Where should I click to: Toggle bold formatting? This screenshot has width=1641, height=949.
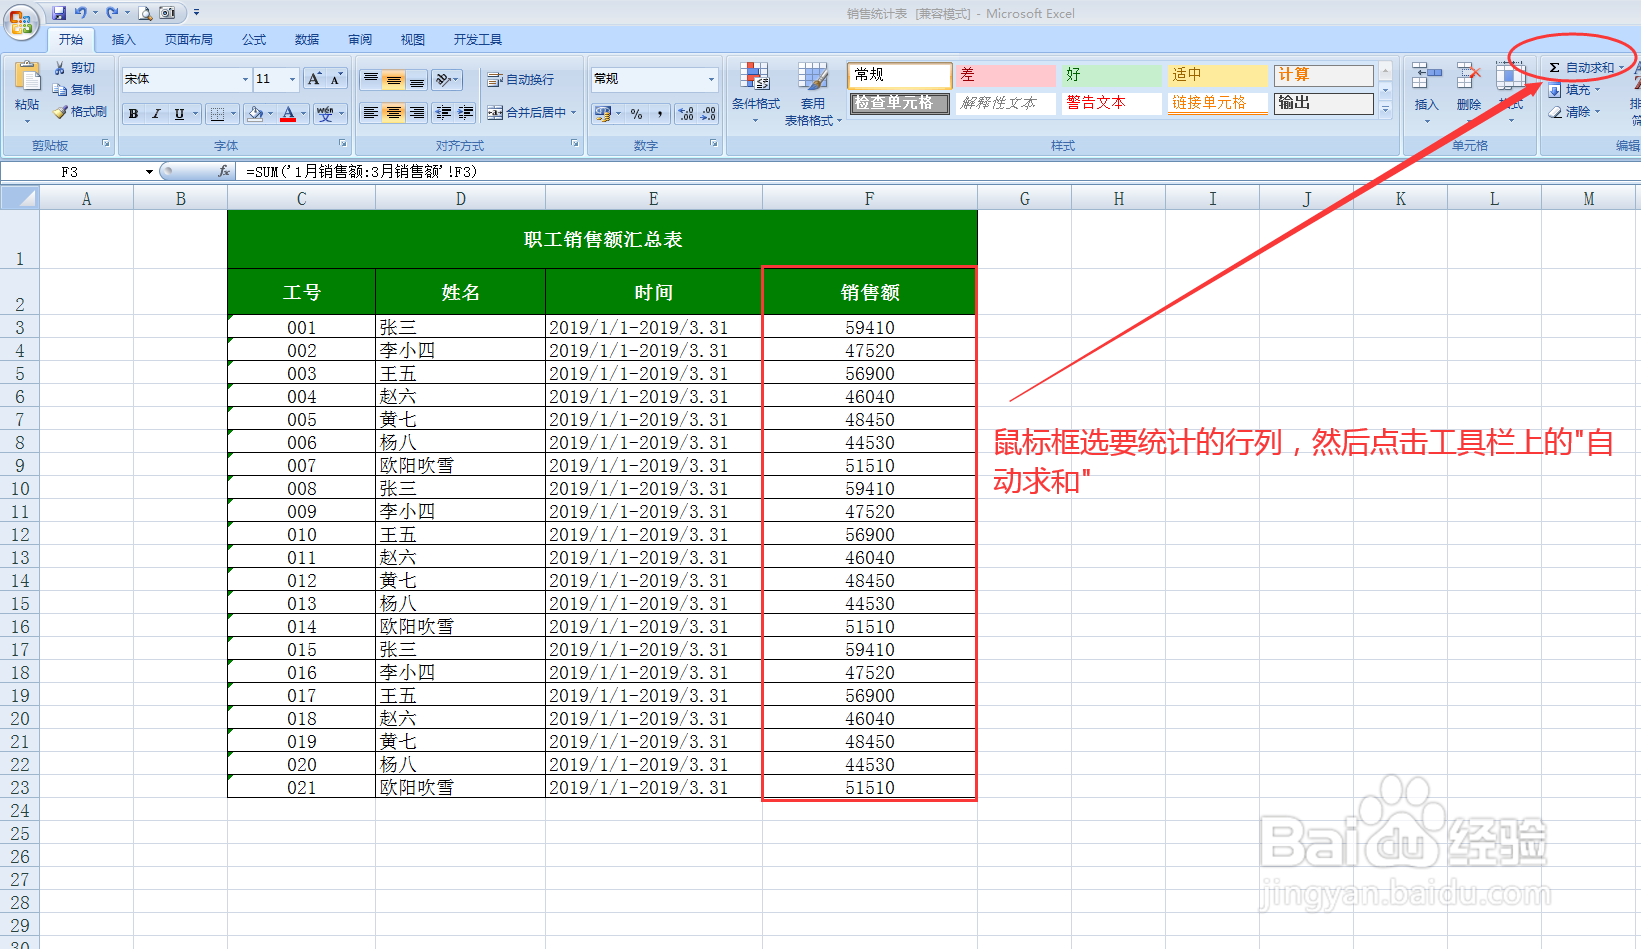[131, 113]
